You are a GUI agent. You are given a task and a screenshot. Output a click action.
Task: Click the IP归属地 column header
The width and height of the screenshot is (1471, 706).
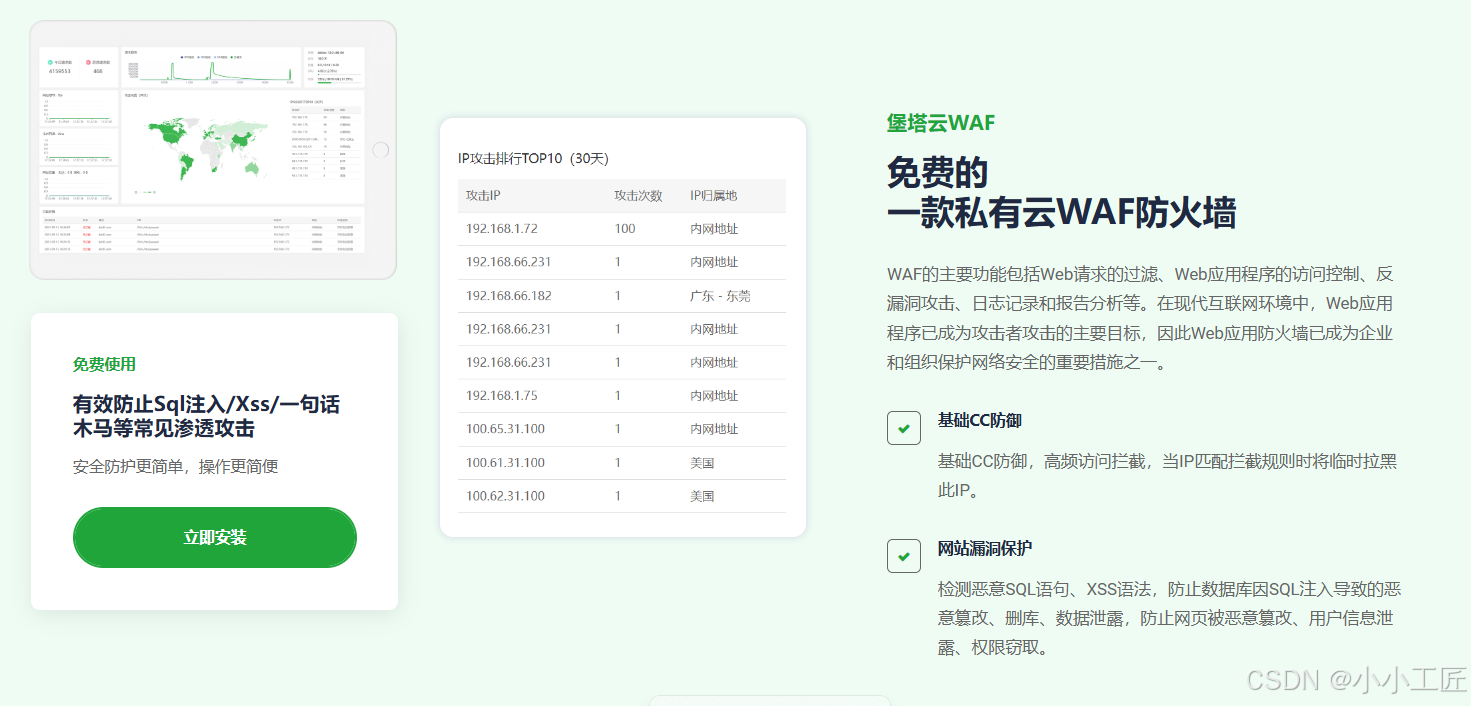(x=713, y=196)
